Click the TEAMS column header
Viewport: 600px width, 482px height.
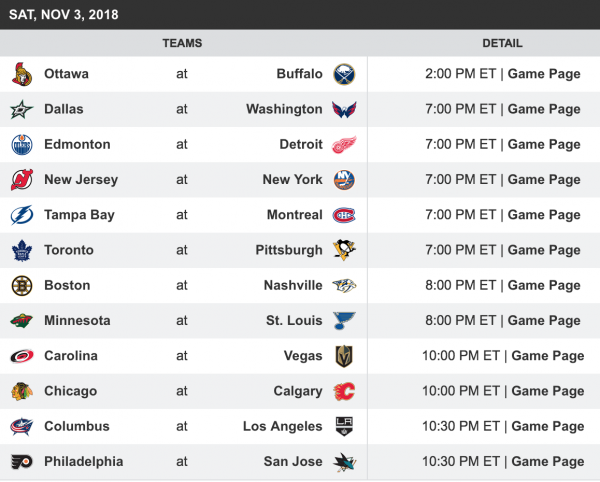tap(182, 44)
